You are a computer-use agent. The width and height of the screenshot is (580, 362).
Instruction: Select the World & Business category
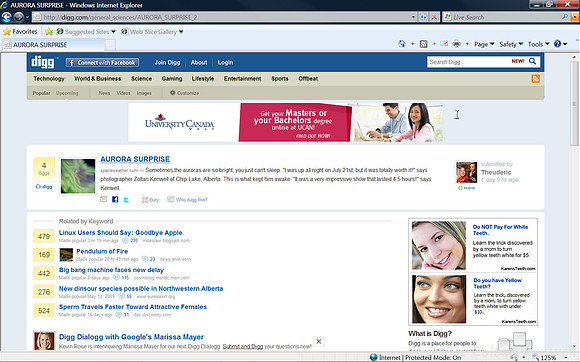click(x=98, y=79)
